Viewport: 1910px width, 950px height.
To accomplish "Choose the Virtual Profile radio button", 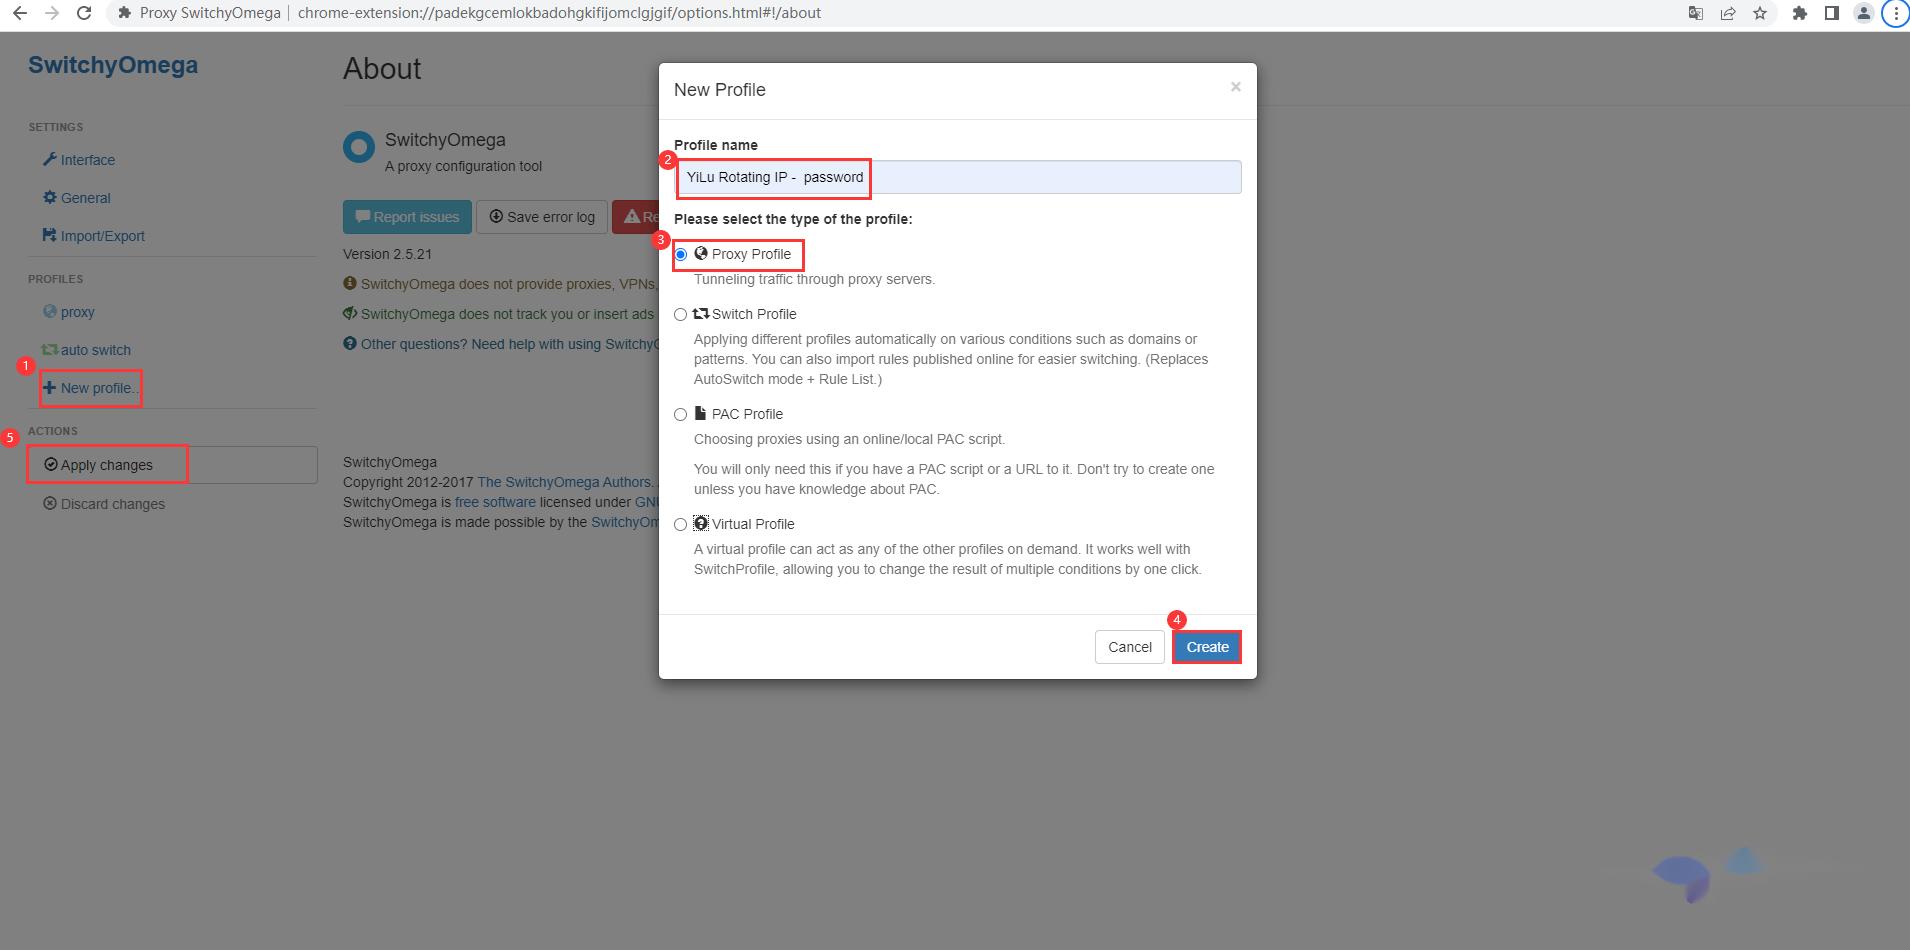I will [x=681, y=525].
